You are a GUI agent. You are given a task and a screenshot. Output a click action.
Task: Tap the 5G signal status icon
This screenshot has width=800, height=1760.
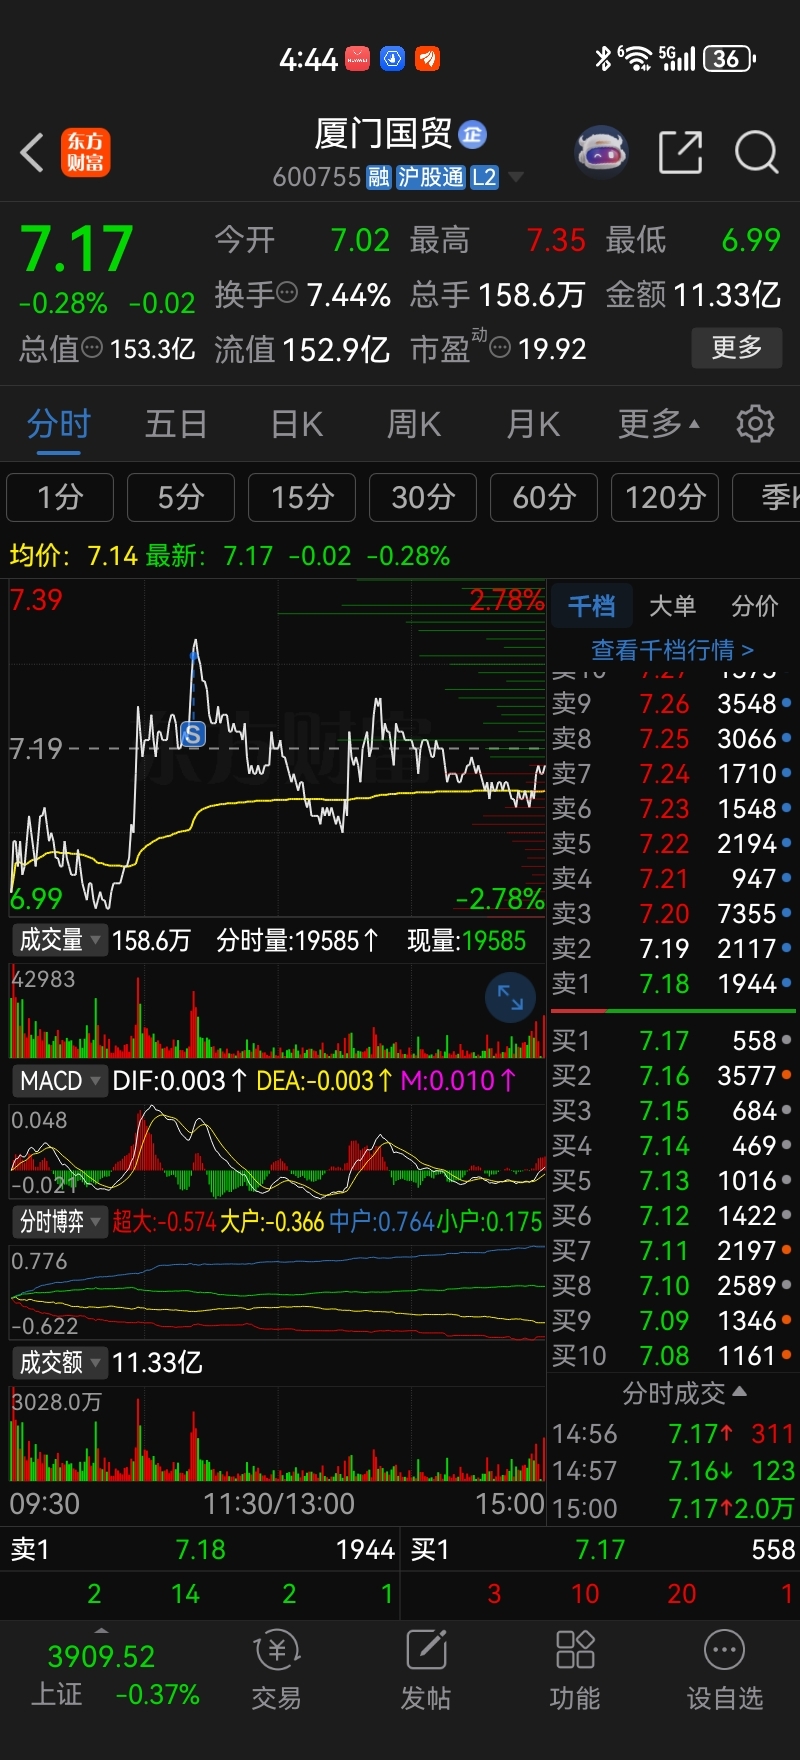coord(676,58)
